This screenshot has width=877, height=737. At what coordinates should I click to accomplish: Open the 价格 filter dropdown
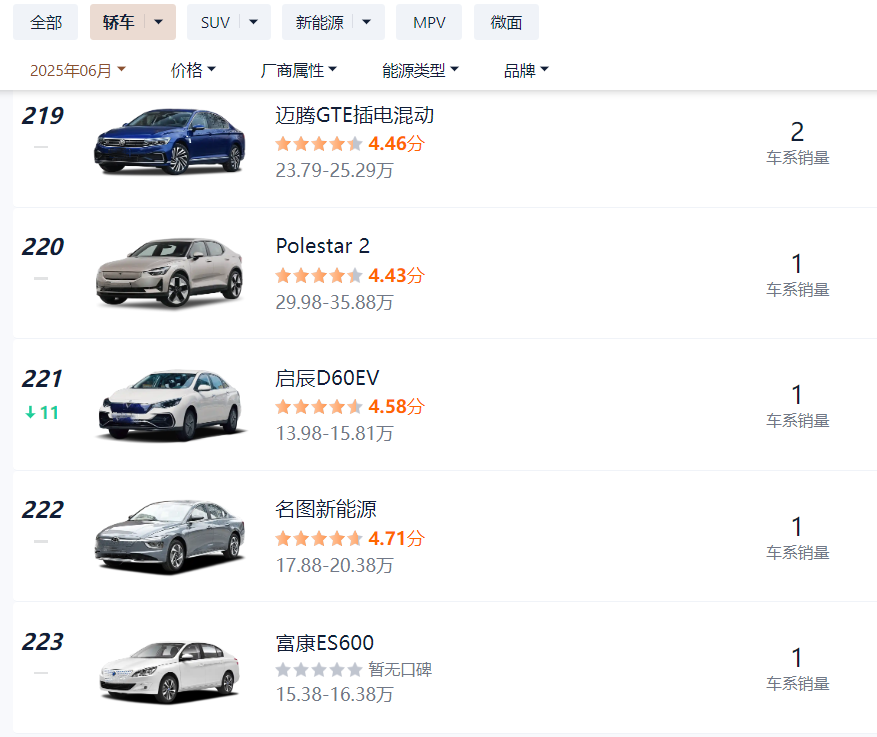[193, 70]
